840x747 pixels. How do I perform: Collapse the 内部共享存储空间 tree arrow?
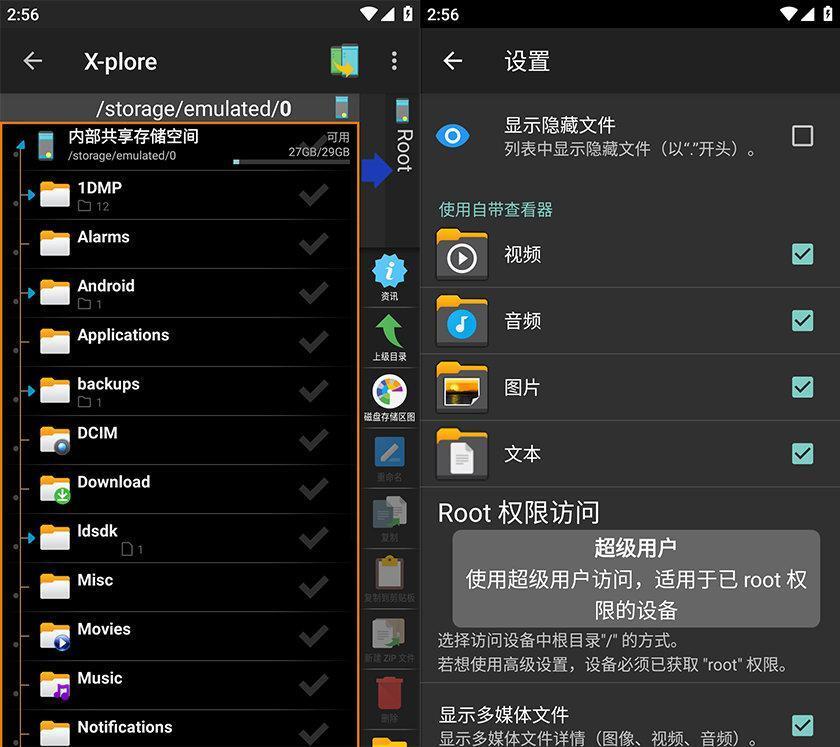coord(20,145)
